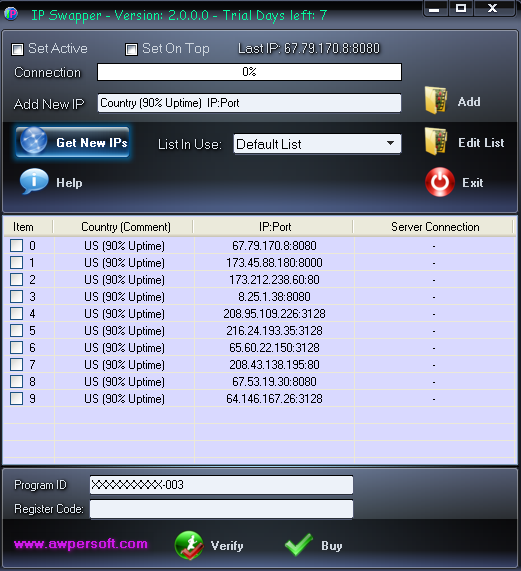Screen dimensions: 521x571
Task: Click the Add button label
Action: (x=469, y=102)
